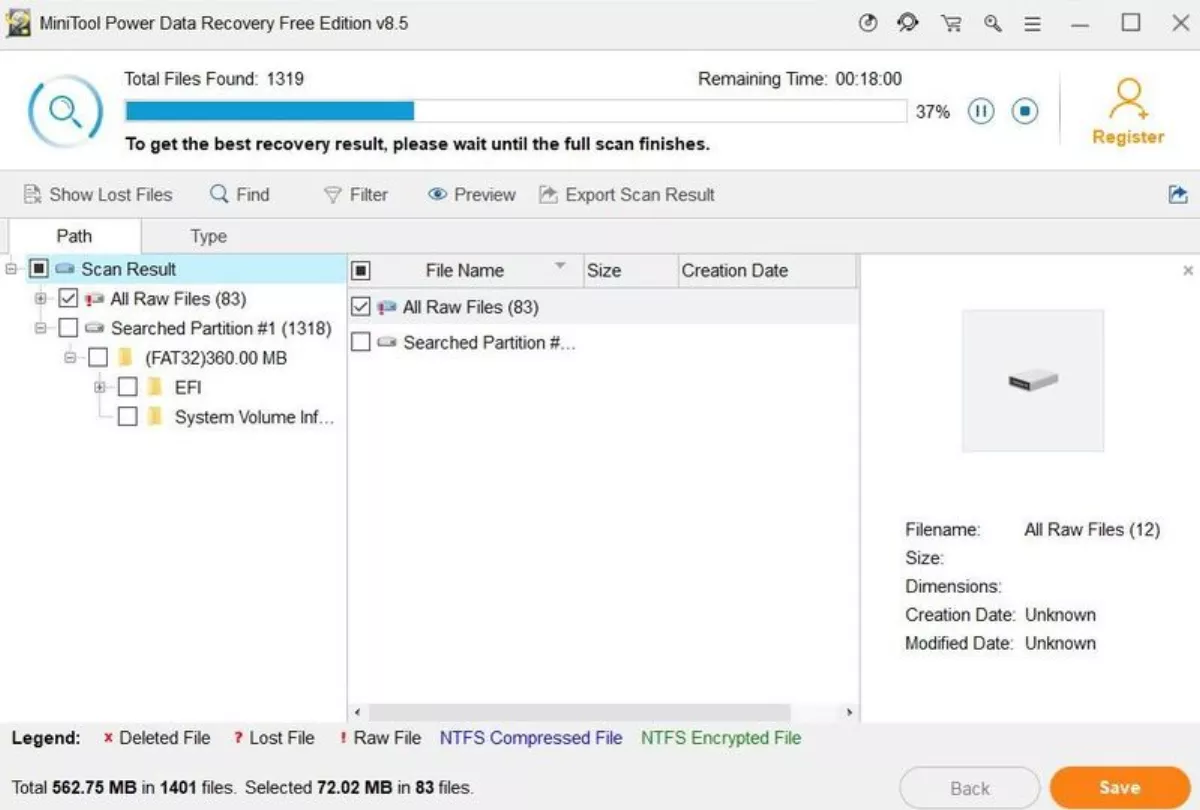
Task: Uncheck All Raw Files (83) in the file list
Action: tap(362, 308)
